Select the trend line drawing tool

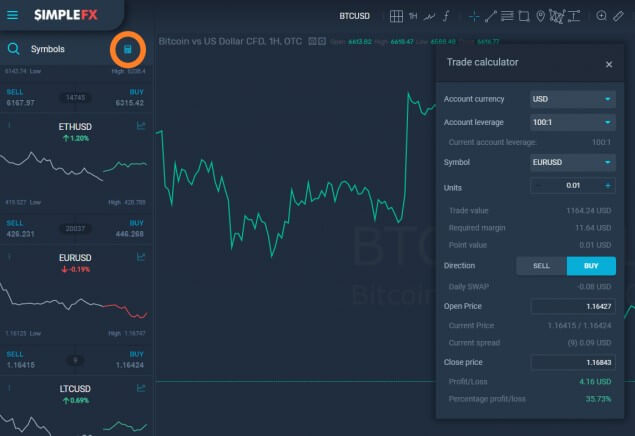[490, 16]
